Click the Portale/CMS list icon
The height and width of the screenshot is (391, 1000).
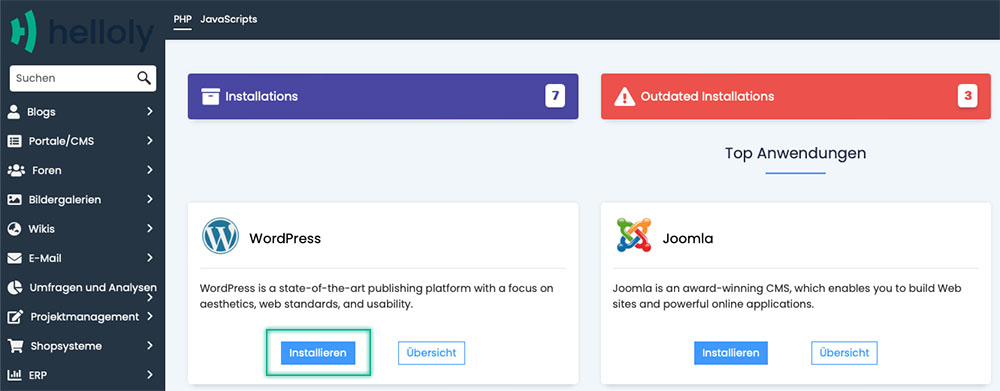pos(14,141)
